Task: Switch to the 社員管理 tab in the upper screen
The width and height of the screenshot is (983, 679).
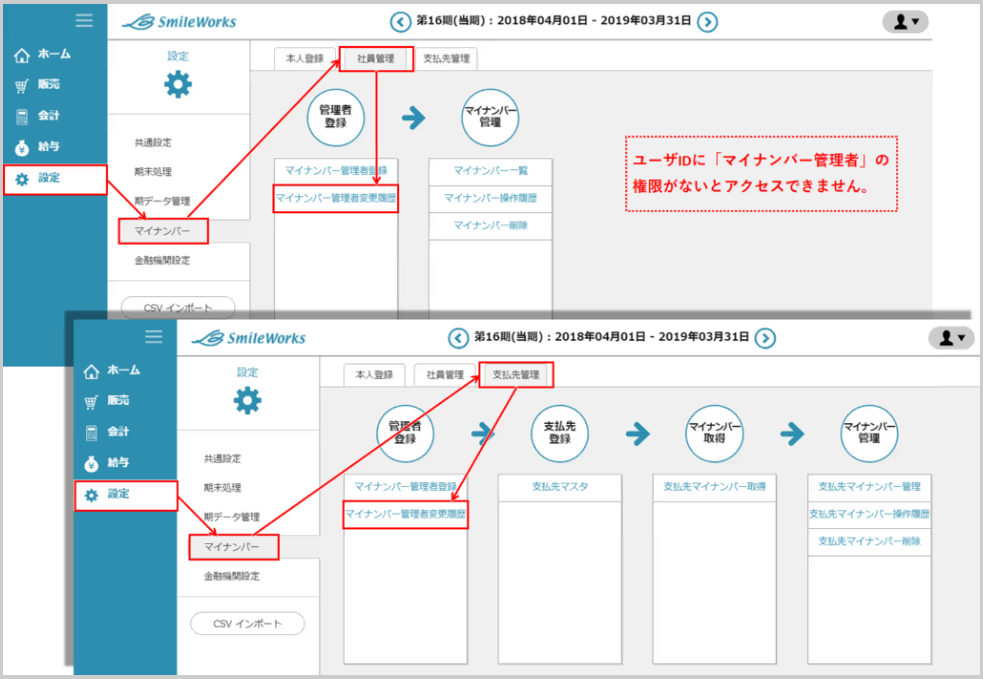Action: click(376, 59)
